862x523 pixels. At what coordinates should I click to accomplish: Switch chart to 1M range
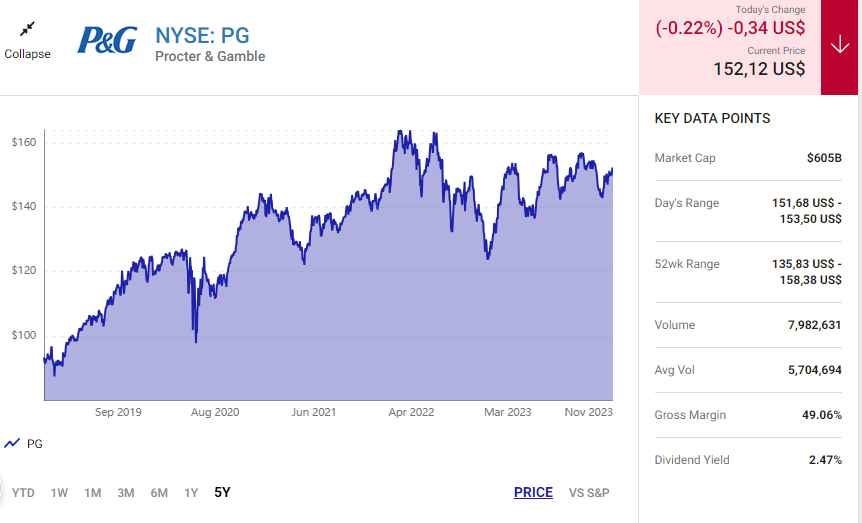[x=92, y=492]
